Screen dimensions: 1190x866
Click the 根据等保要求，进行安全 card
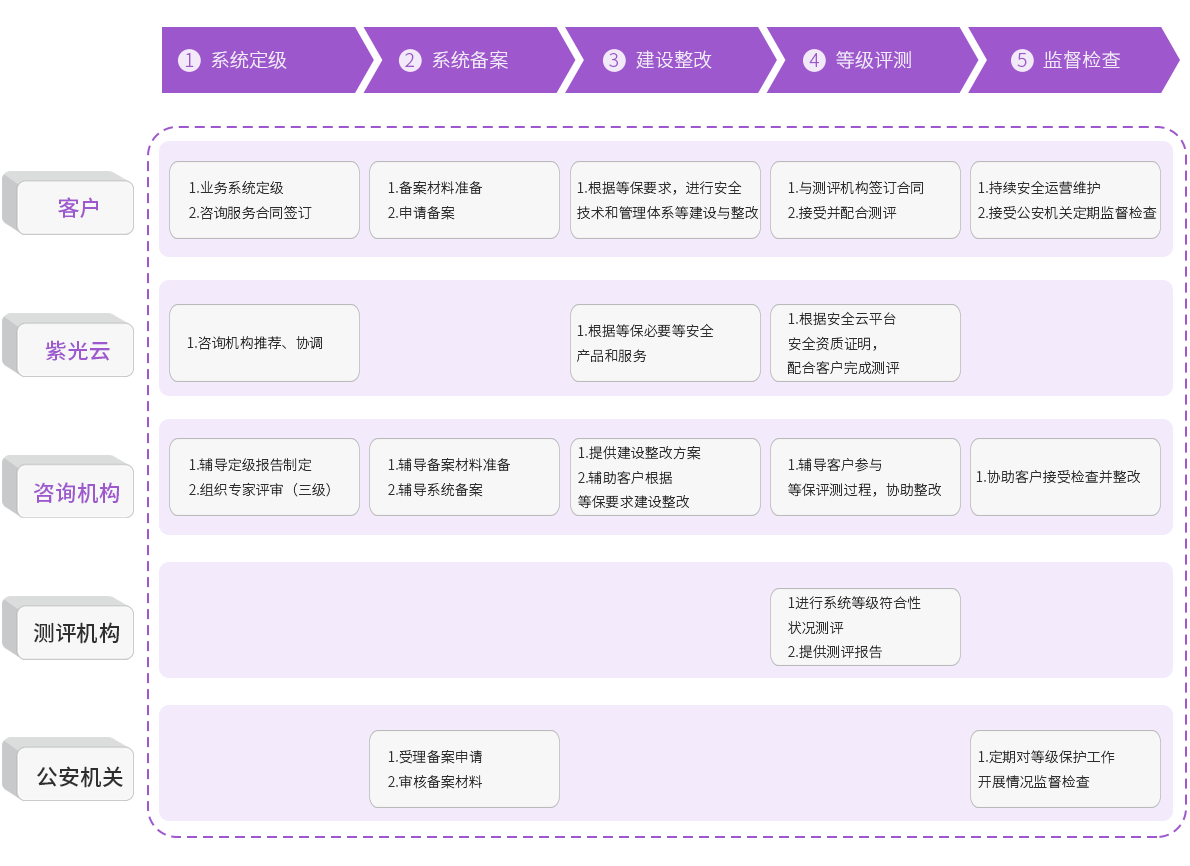click(x=665, y=200)
